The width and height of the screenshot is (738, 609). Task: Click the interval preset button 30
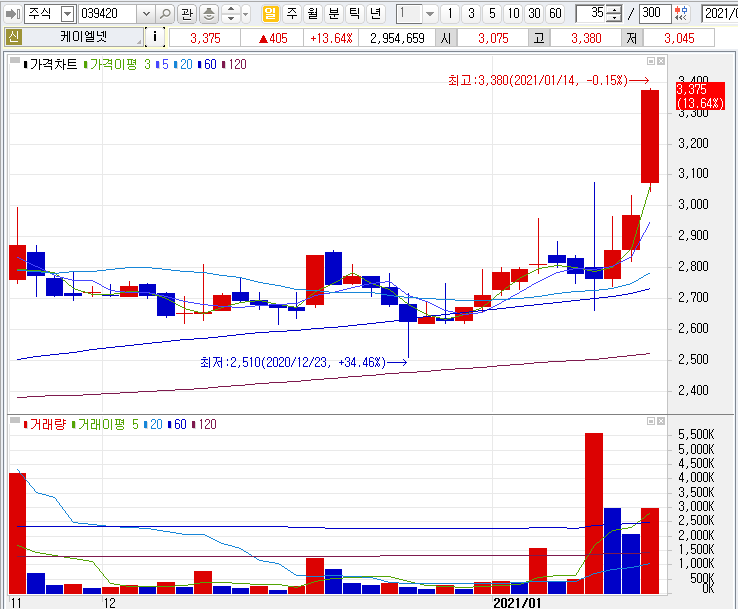coord(534,14)
